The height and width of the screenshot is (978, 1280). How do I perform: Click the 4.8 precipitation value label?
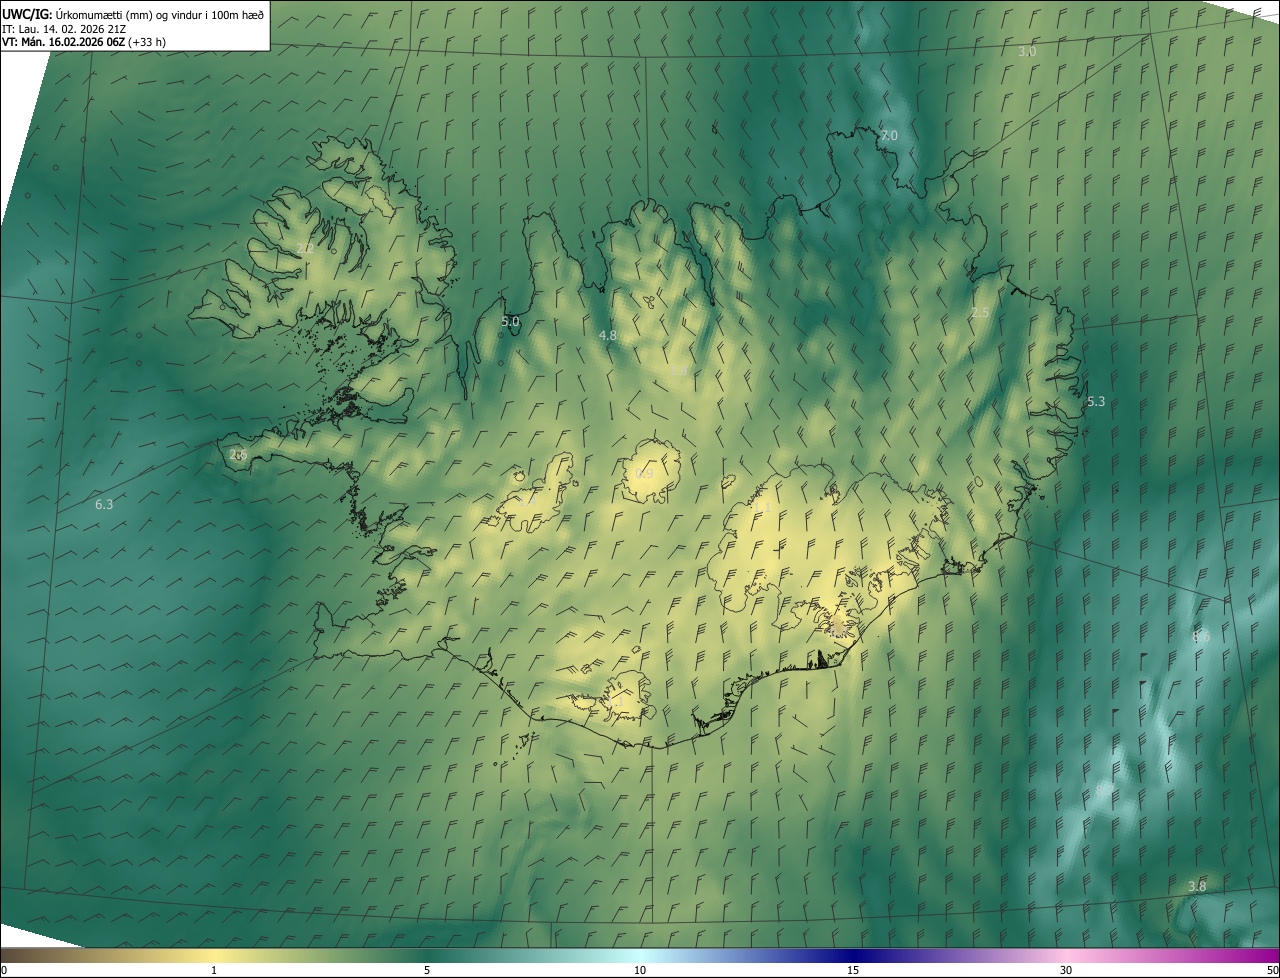tap(607, 336)
